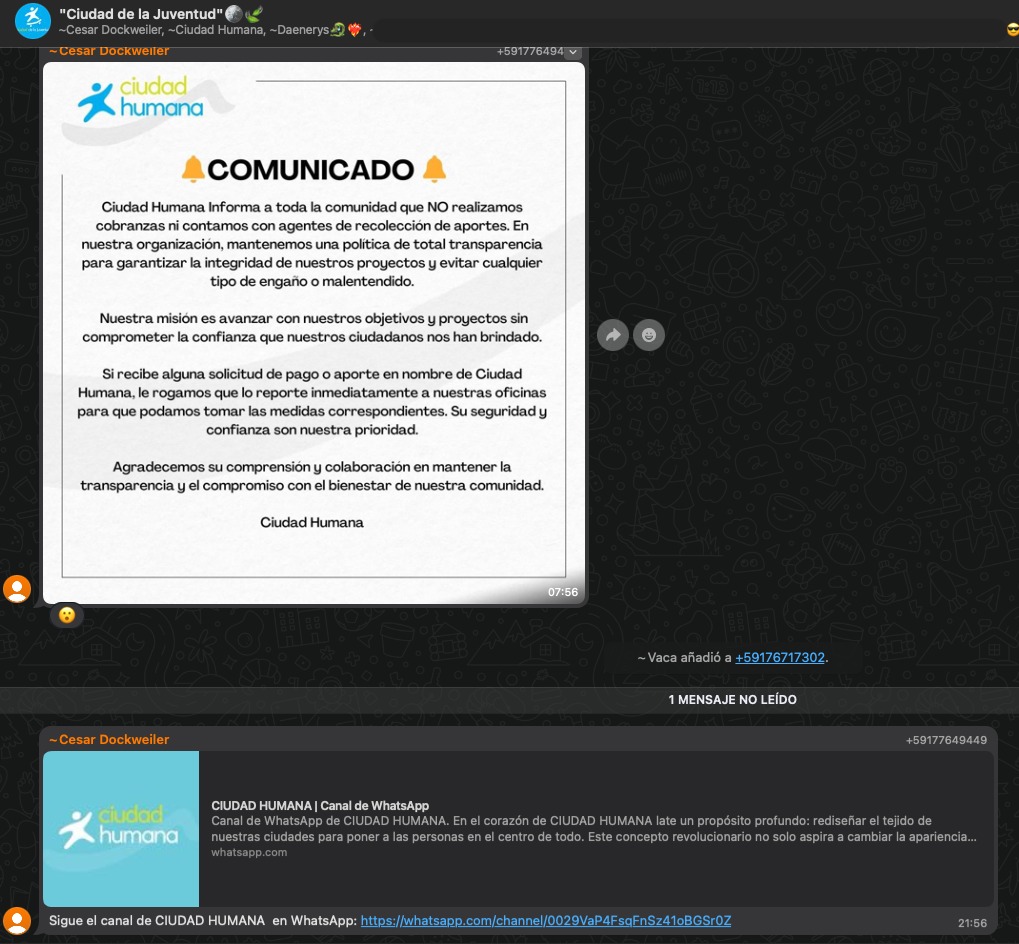Click the "1 MENSAJE NO LEÍDO" divider

[x=732, y=700]
